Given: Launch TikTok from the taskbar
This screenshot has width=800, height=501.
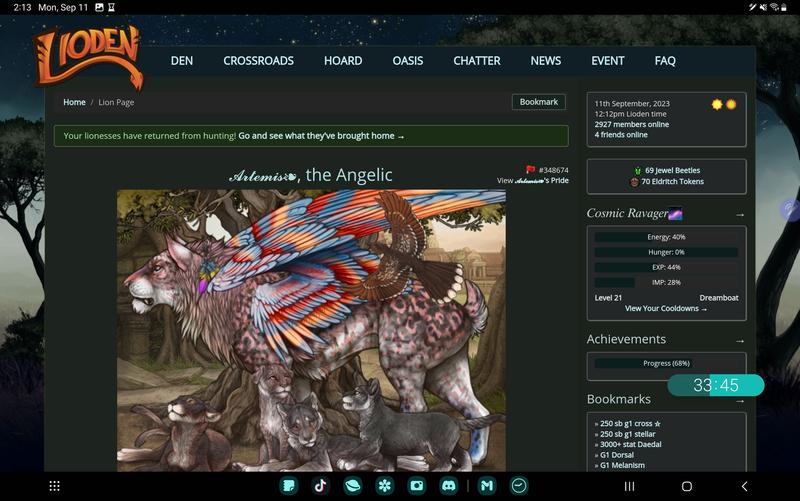Looking at the screenshot, I should point(320,486).
